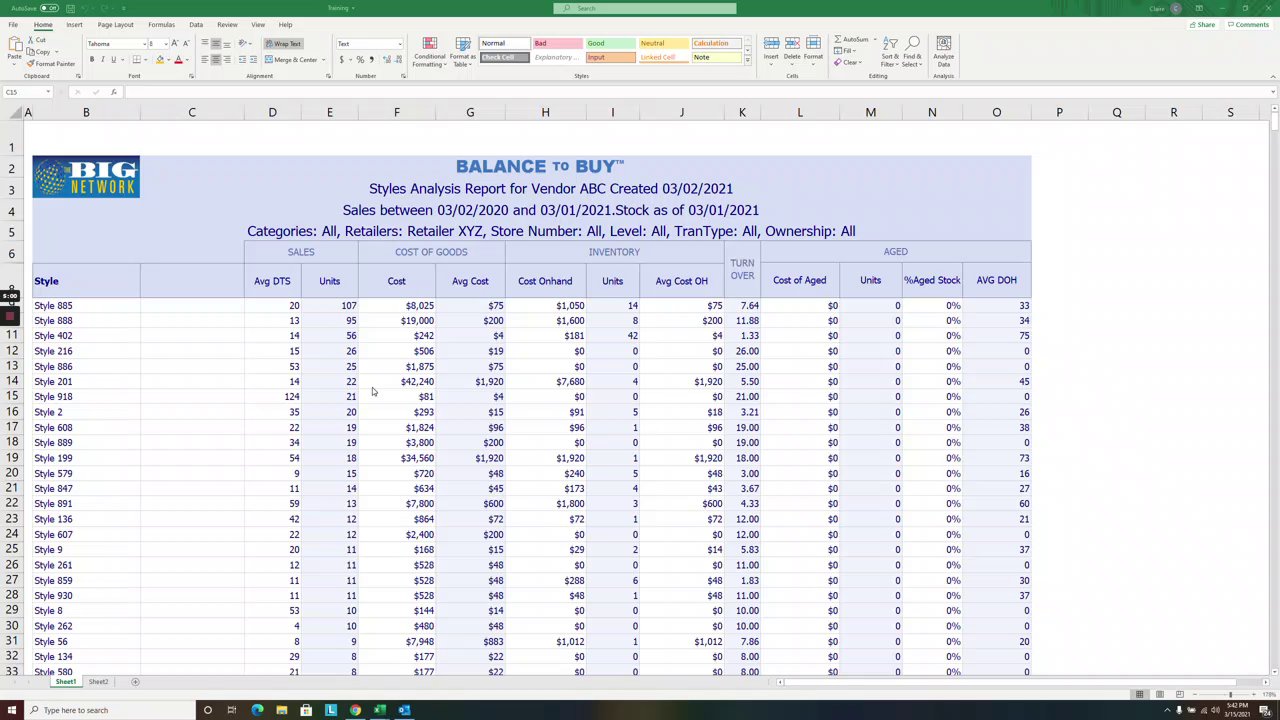Open Outlook from the Windows taskbar
Screen dimensions: 1280x720
click(x=404, y=710)
